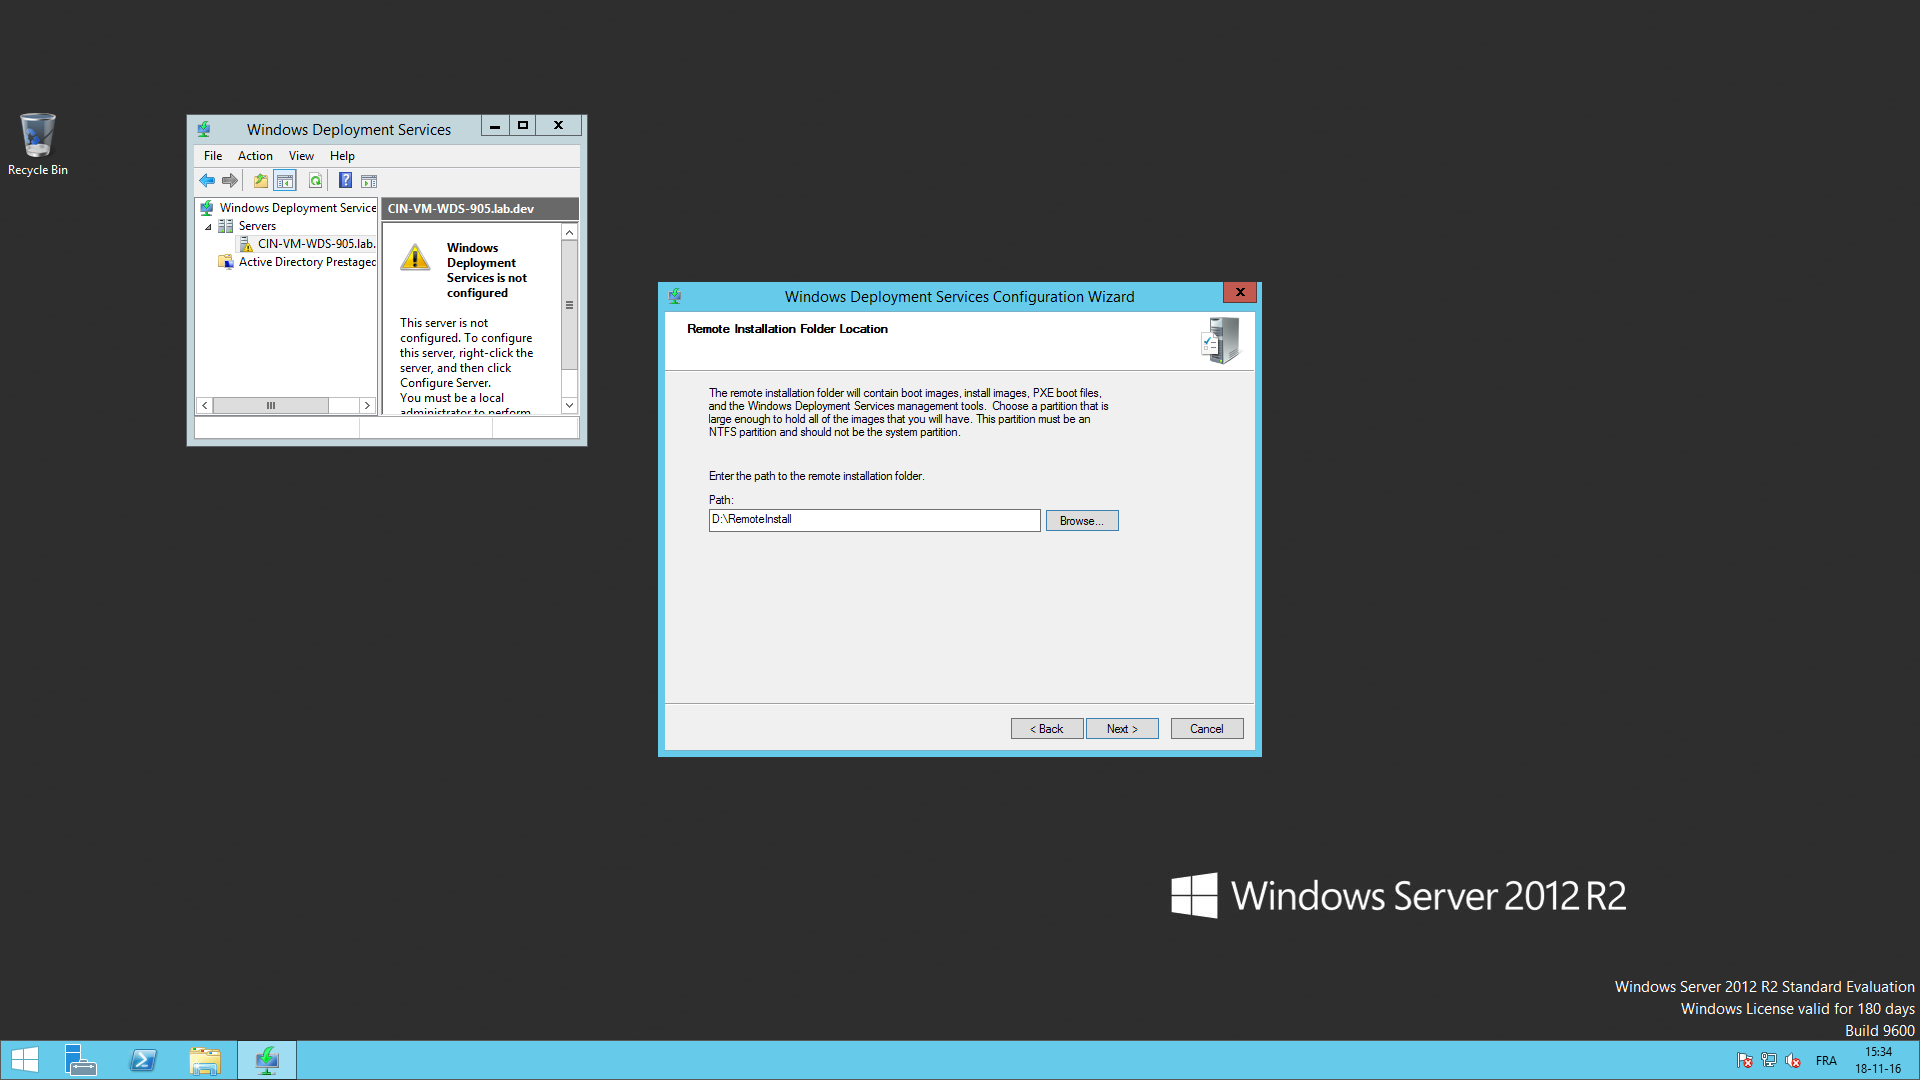1920x1080 pixels.
Task: Click the Refresh toolbar icon
Action: (x=315, y=181)
